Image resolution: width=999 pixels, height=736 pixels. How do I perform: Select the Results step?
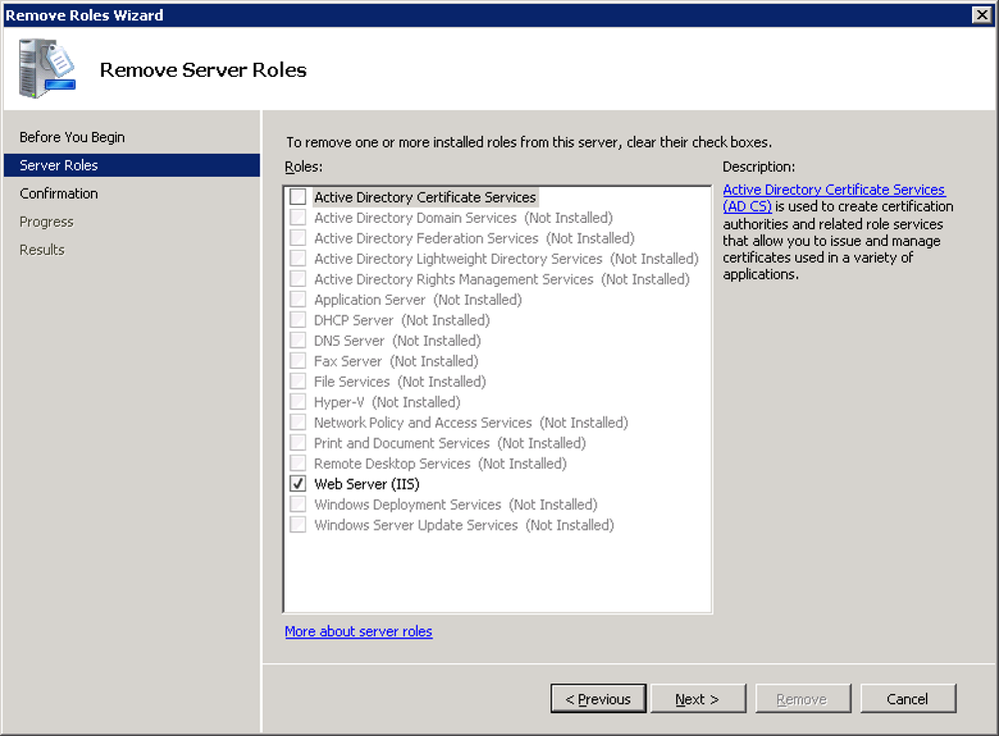pyautogui.click(x=41, y=249)
